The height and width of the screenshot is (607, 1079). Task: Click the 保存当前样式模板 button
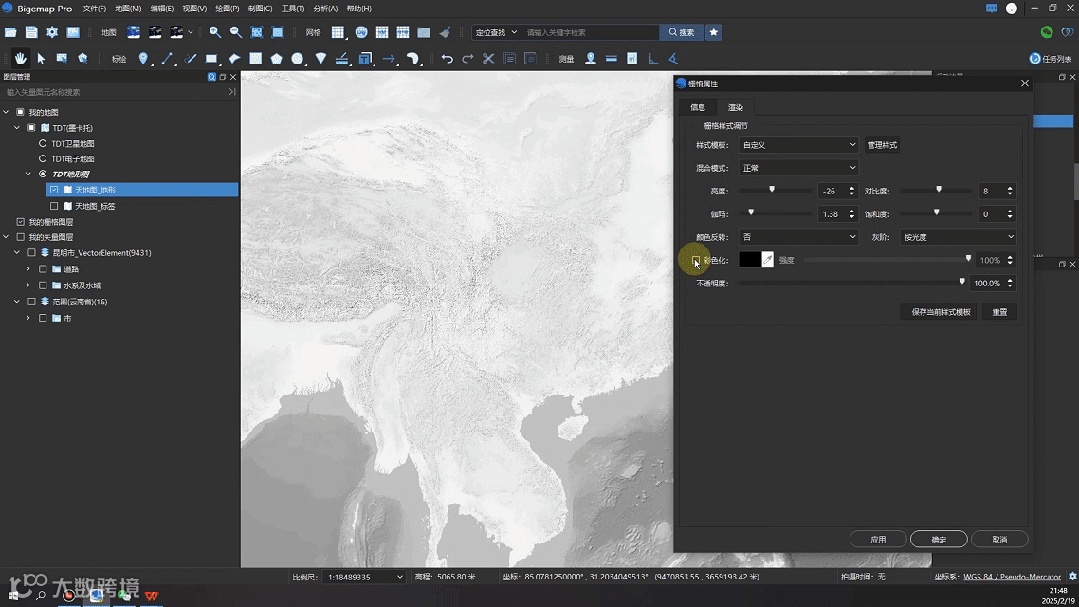(940, 312)
